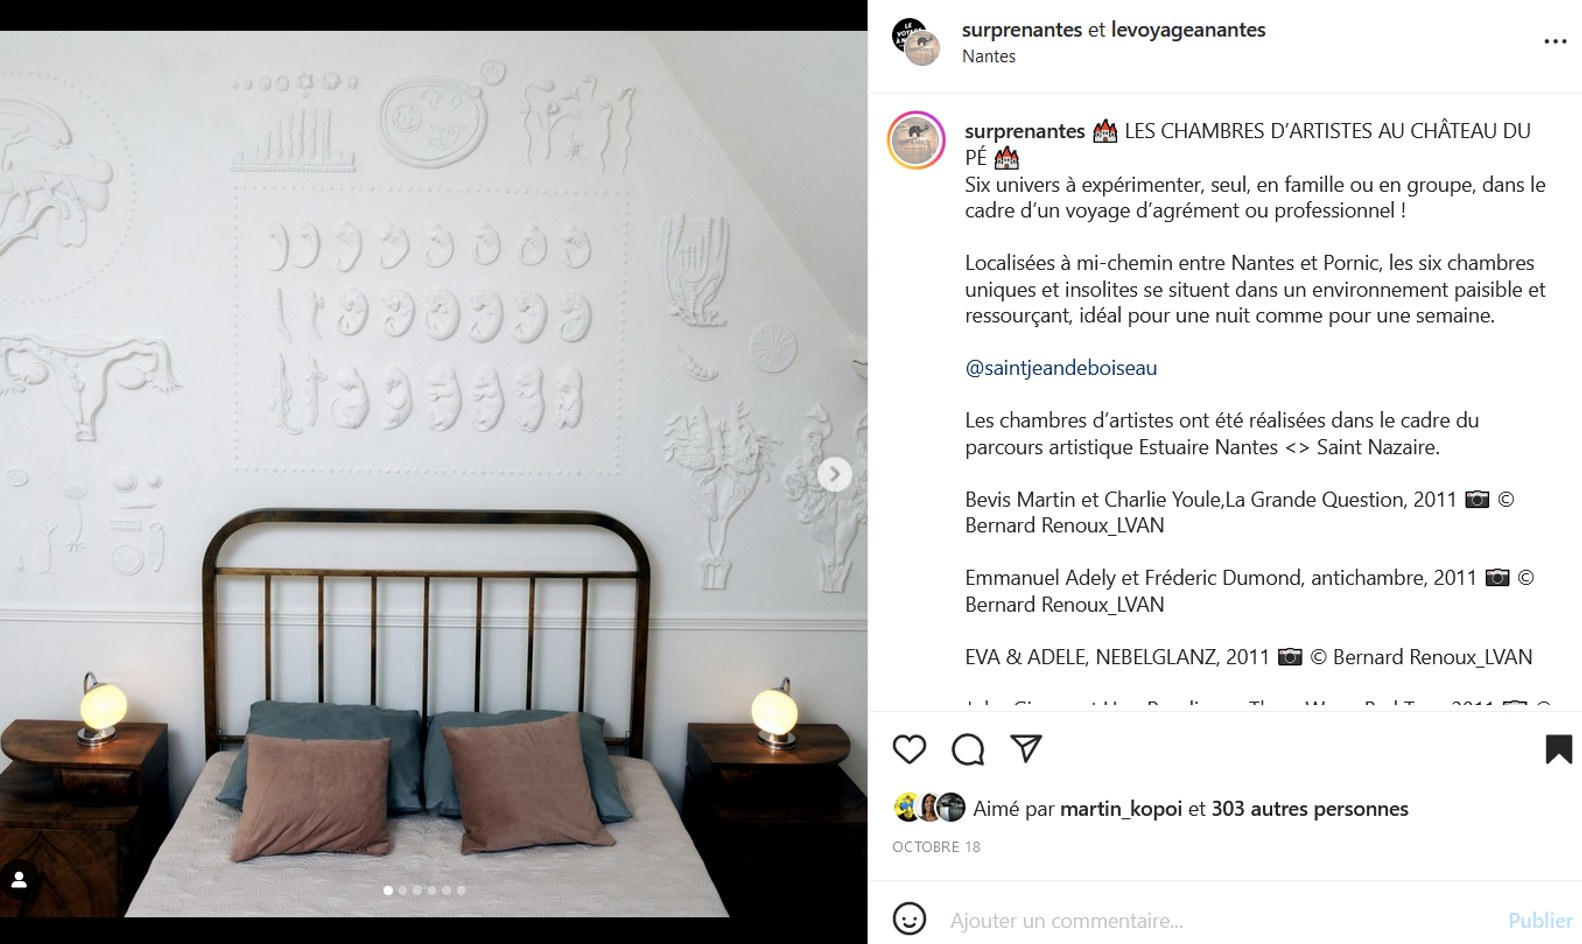1582x944 pixels.
Task: Open the emoji picker smiley icon
Action: coord(909,918)
